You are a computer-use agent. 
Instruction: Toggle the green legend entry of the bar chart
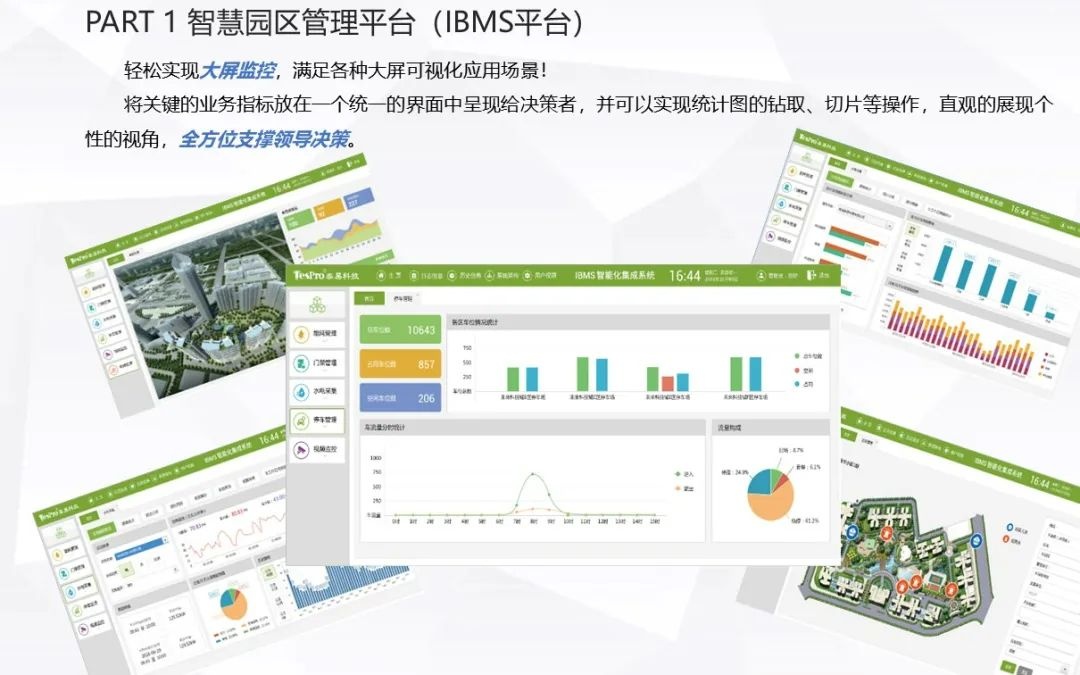click(x=808, y=356)
